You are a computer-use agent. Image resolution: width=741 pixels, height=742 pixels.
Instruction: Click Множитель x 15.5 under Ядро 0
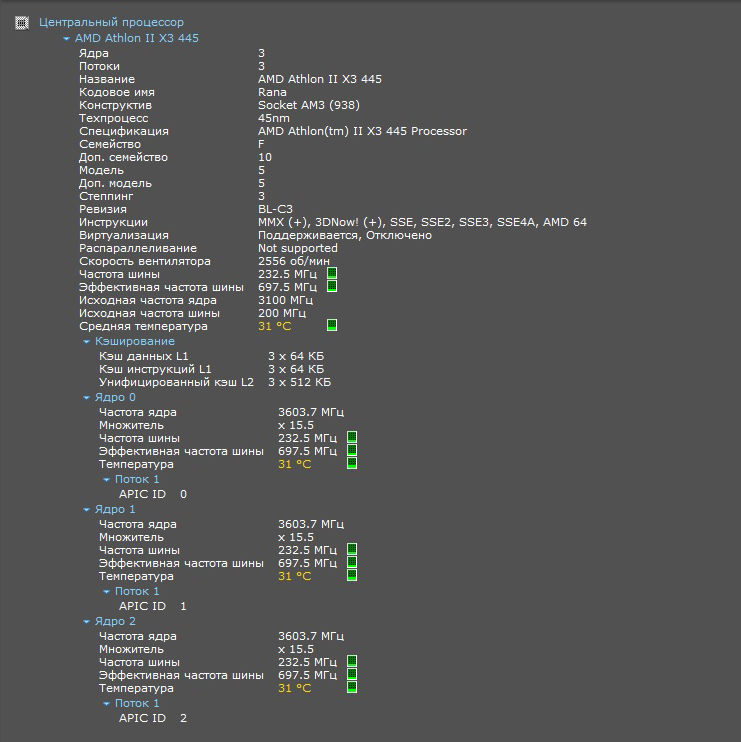pyautogui.click(x=206, y=425)
